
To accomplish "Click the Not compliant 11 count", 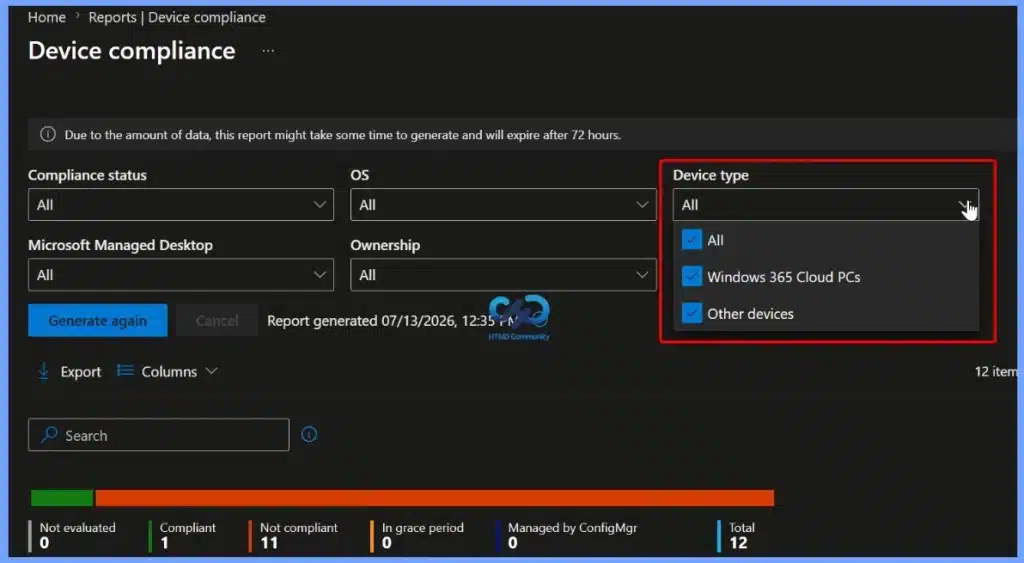I will click(293, 535).
